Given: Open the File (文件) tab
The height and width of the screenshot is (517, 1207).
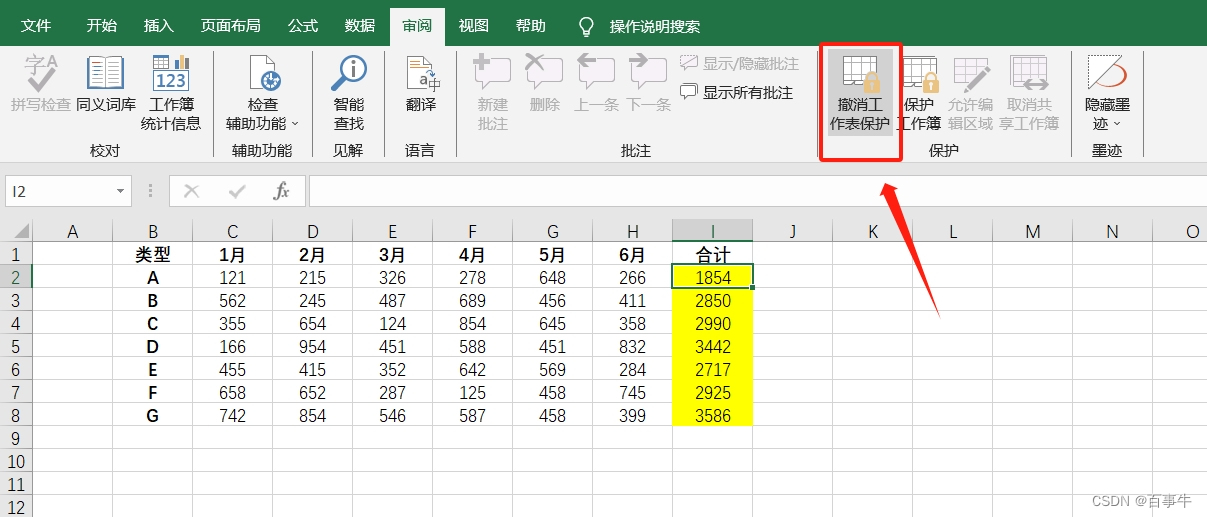Looking at the screenshot, I should point(37,26).
